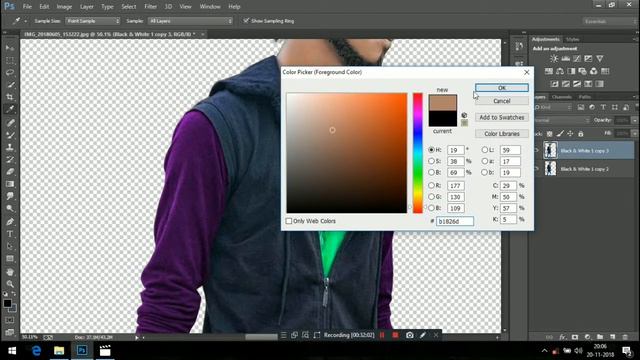Stop the screen recording

point(395,335)
